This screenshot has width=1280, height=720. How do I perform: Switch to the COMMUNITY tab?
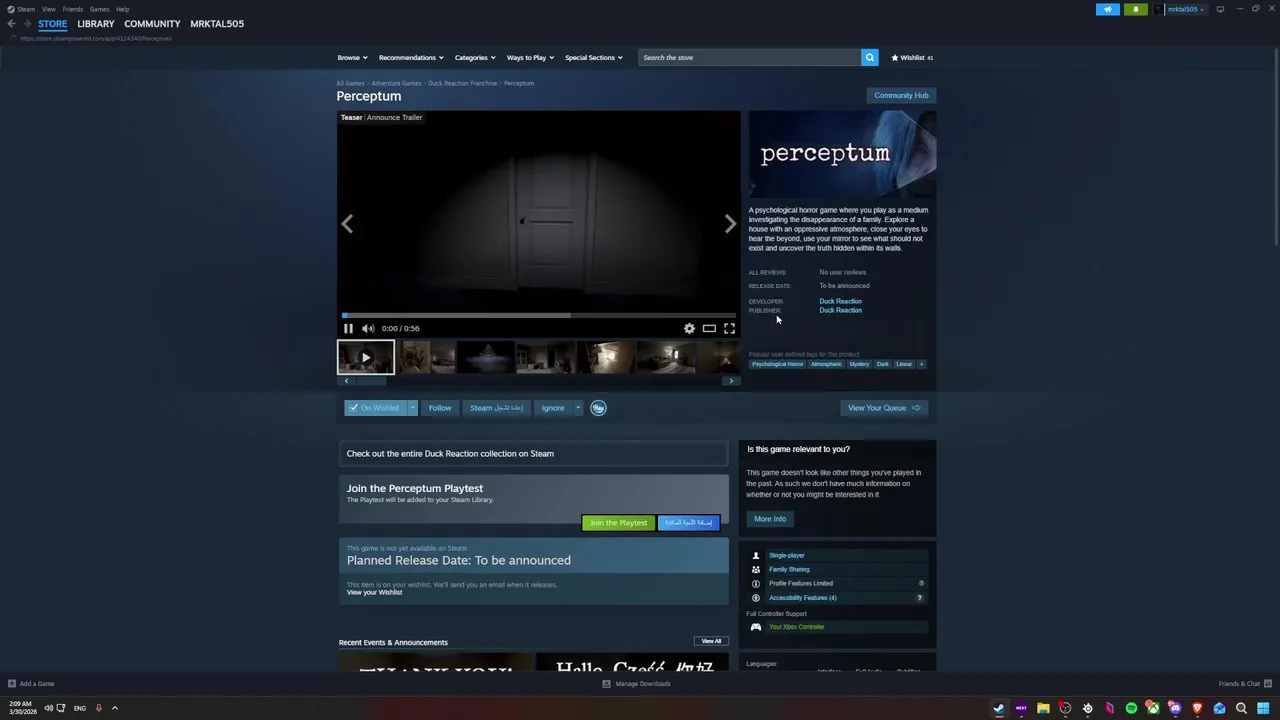152,24
